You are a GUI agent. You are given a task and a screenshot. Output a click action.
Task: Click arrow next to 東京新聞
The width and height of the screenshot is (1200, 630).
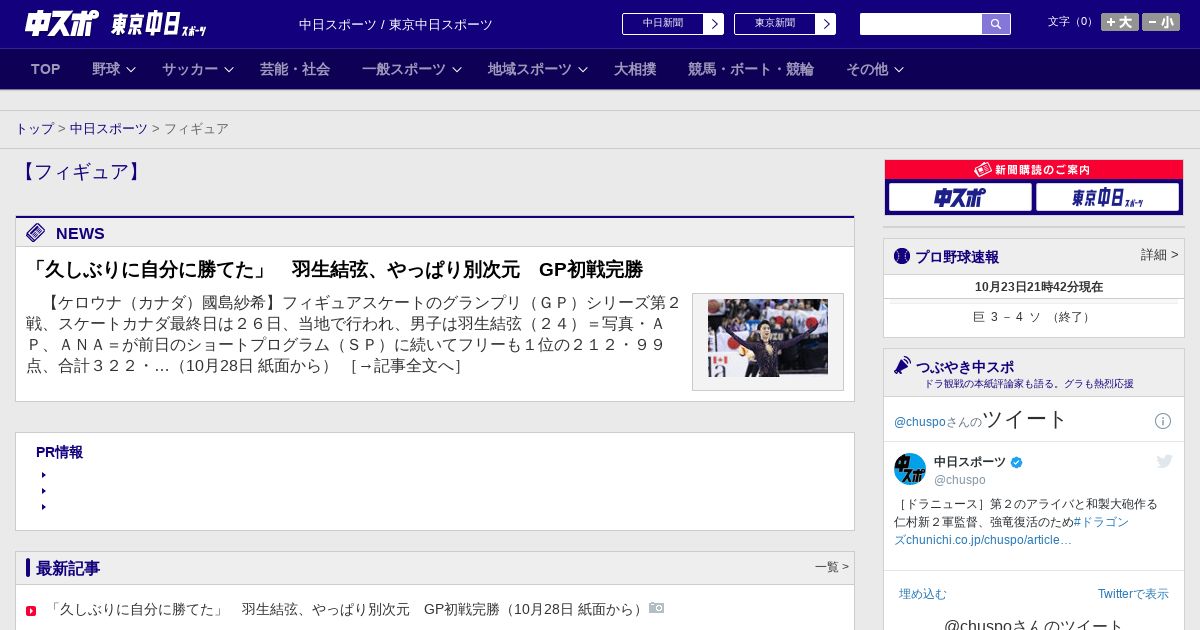click(x=826, y=24)
